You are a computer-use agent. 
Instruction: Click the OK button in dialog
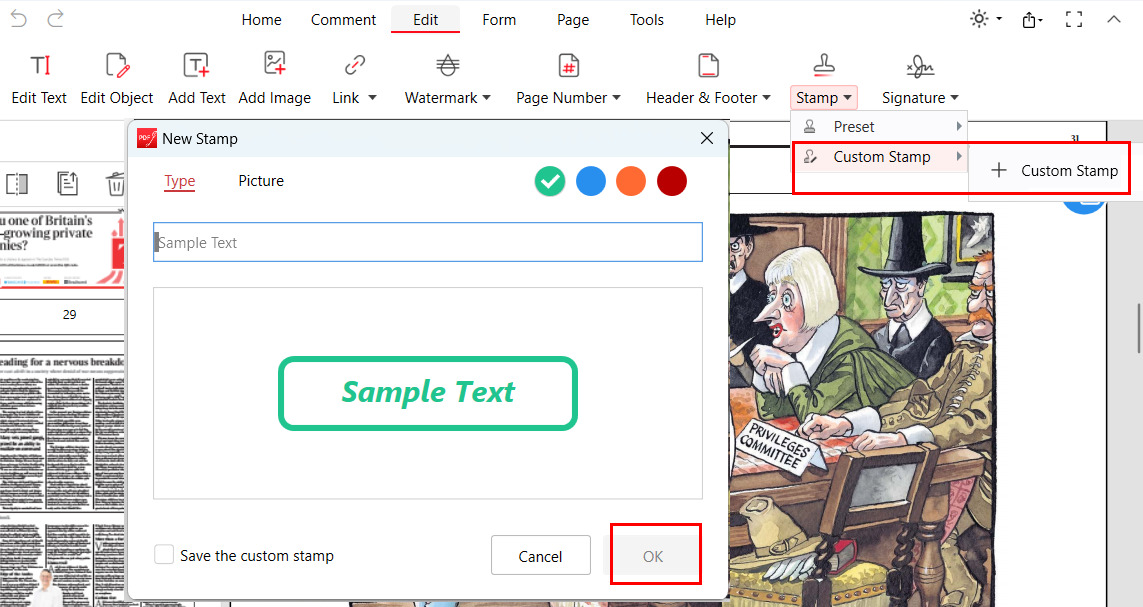point(653,556)
